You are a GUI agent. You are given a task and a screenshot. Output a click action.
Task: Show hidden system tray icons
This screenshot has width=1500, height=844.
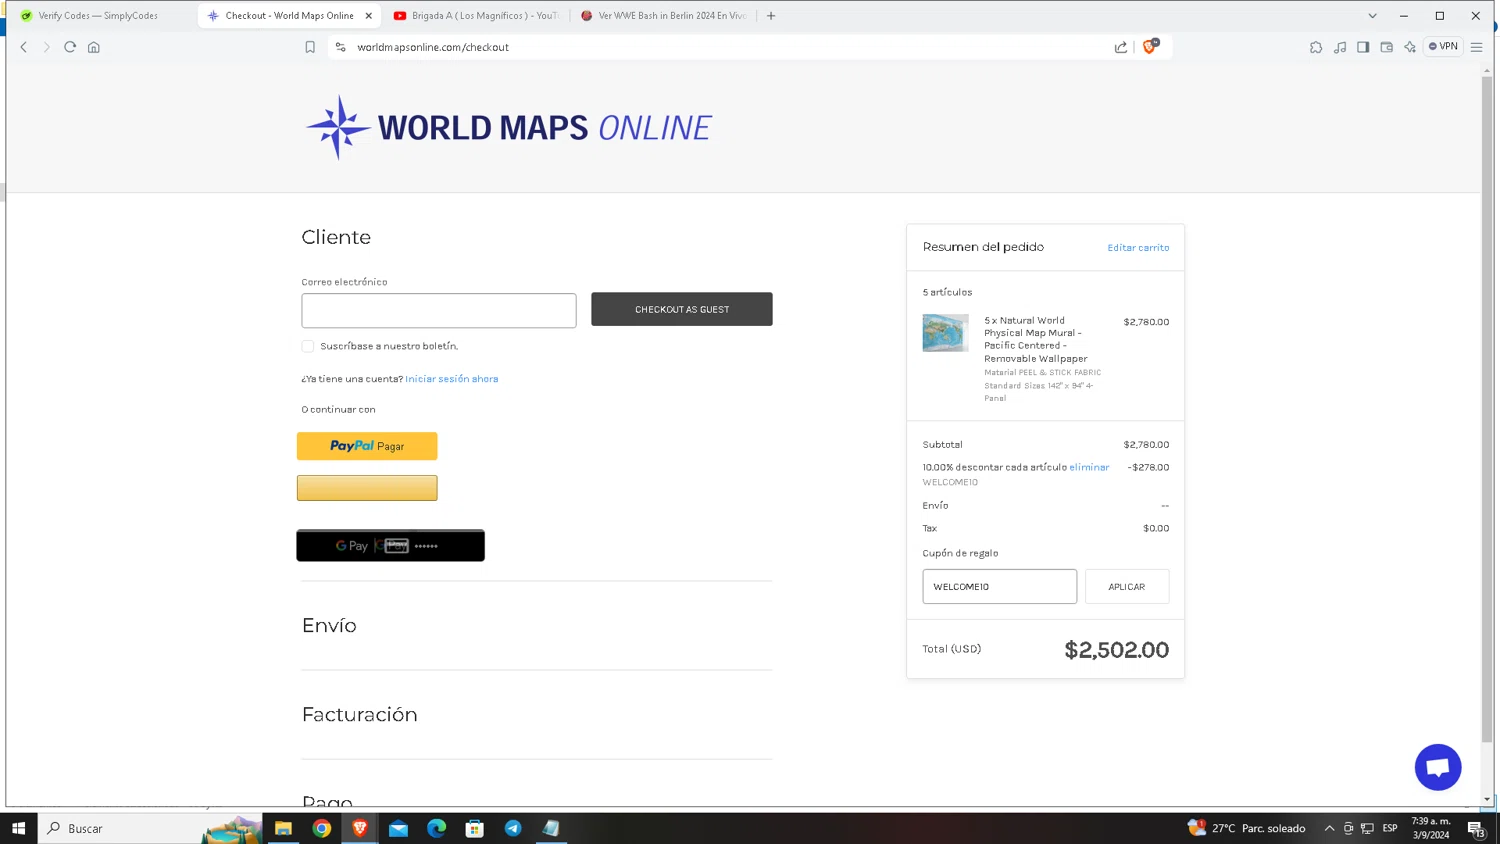1329,828
